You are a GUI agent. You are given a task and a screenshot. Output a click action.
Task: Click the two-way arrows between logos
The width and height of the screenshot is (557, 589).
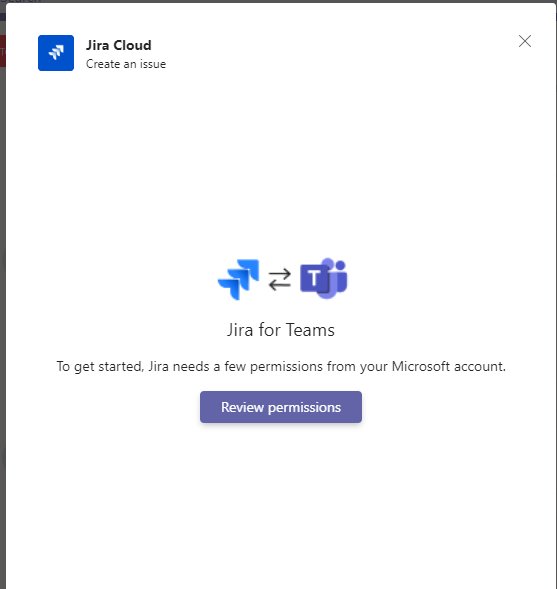280,279
